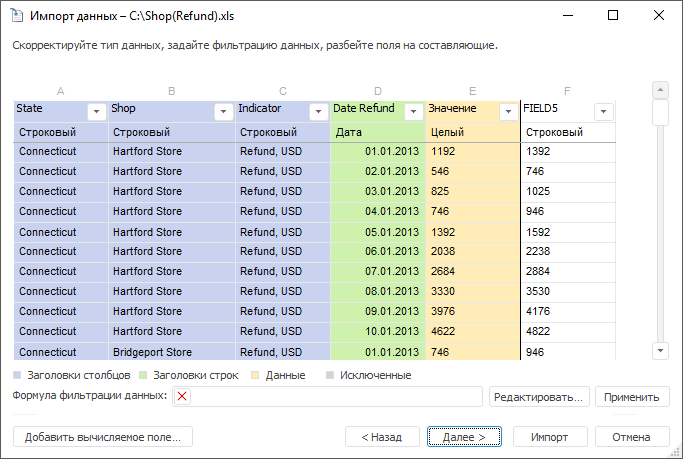The height and width of the screenshot is (459, 683).
Task: Expand the Indicator column dropdown
Action: click(318, 112)
